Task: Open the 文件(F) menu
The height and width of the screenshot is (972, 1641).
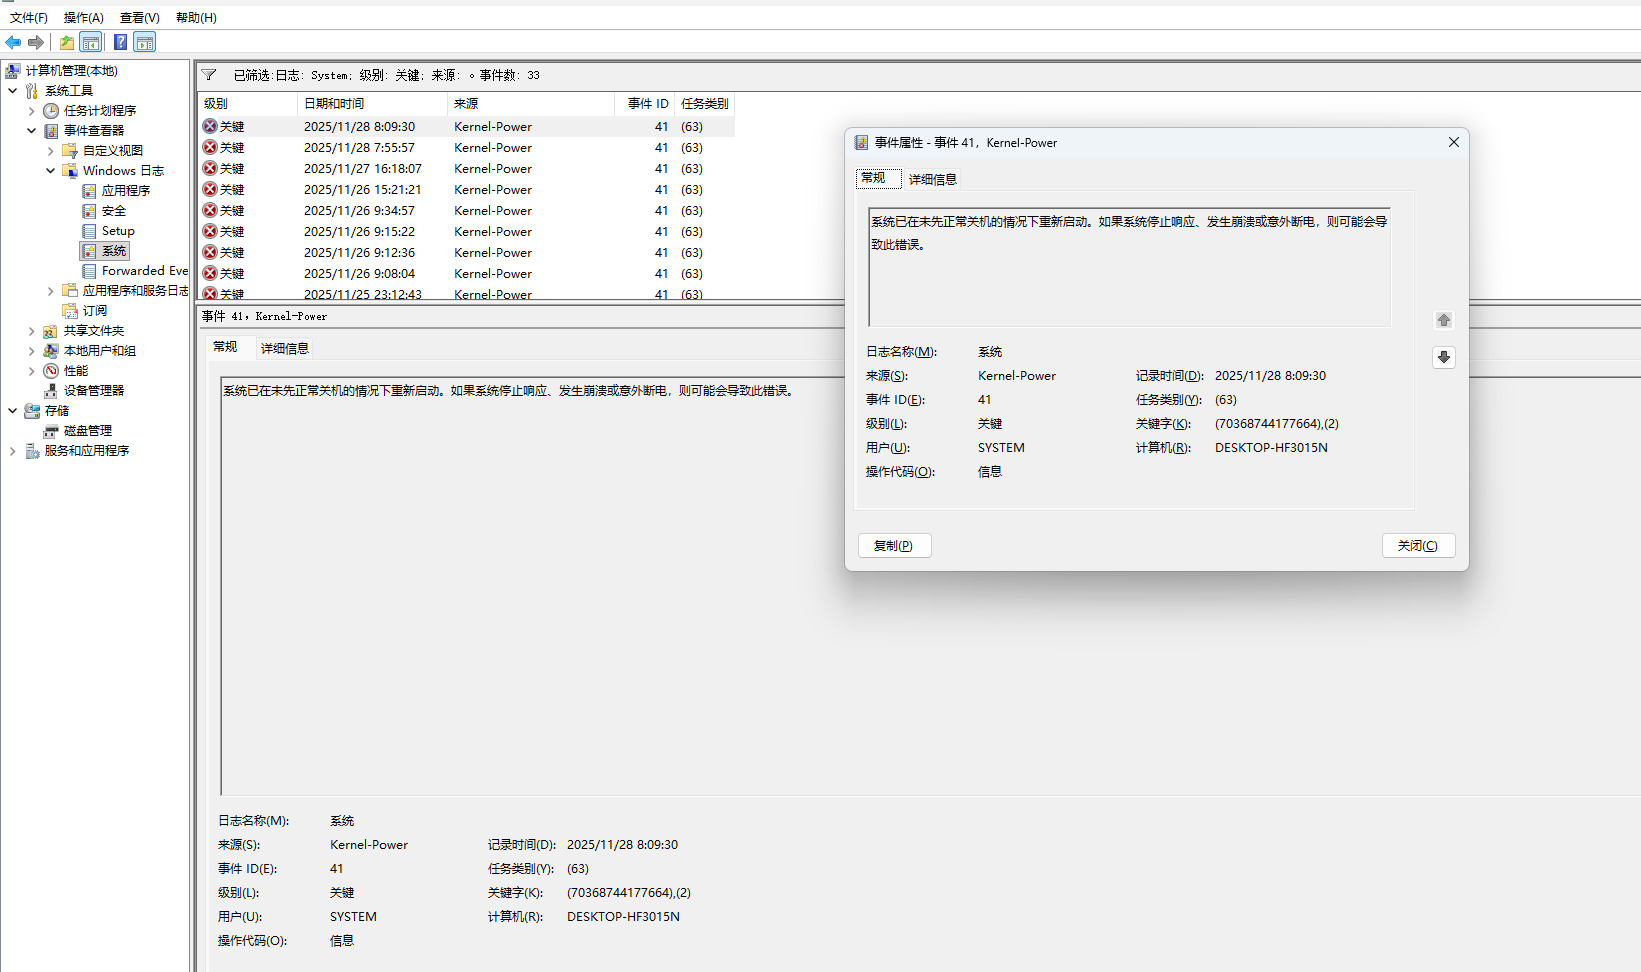Action: (29, 18)
